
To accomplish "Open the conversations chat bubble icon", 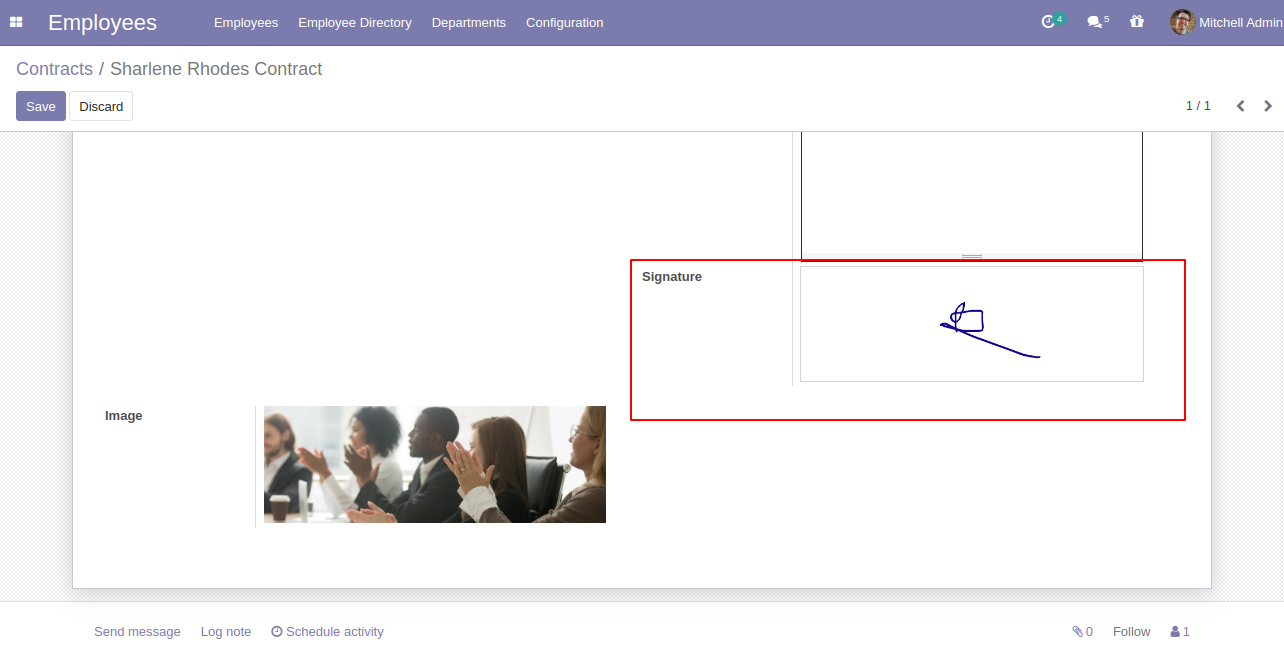I will click(x=1095, y=22).
